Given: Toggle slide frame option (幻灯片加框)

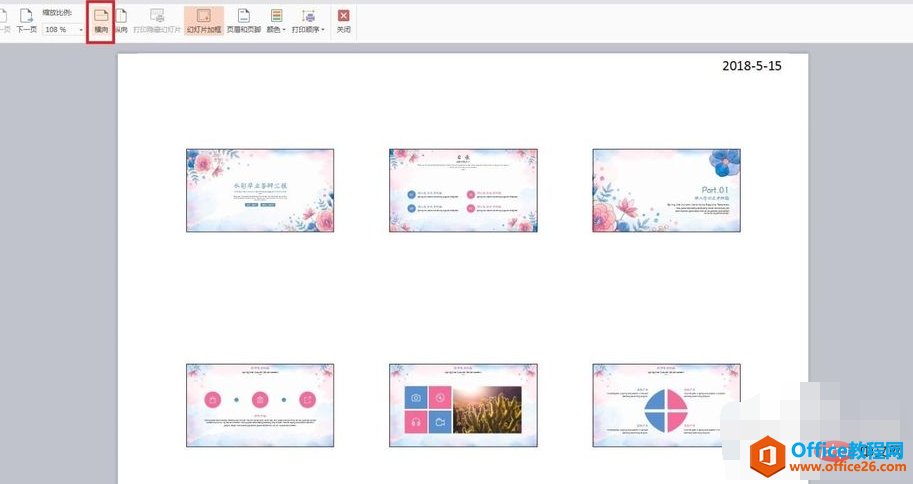Looking at the screenshot, I should (204, 21).
